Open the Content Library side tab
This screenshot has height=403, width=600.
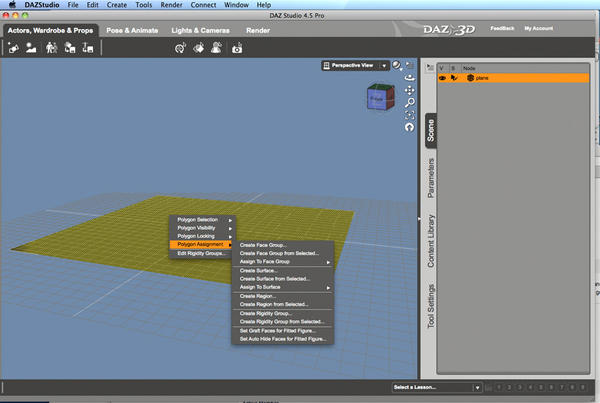coord(430,241)
